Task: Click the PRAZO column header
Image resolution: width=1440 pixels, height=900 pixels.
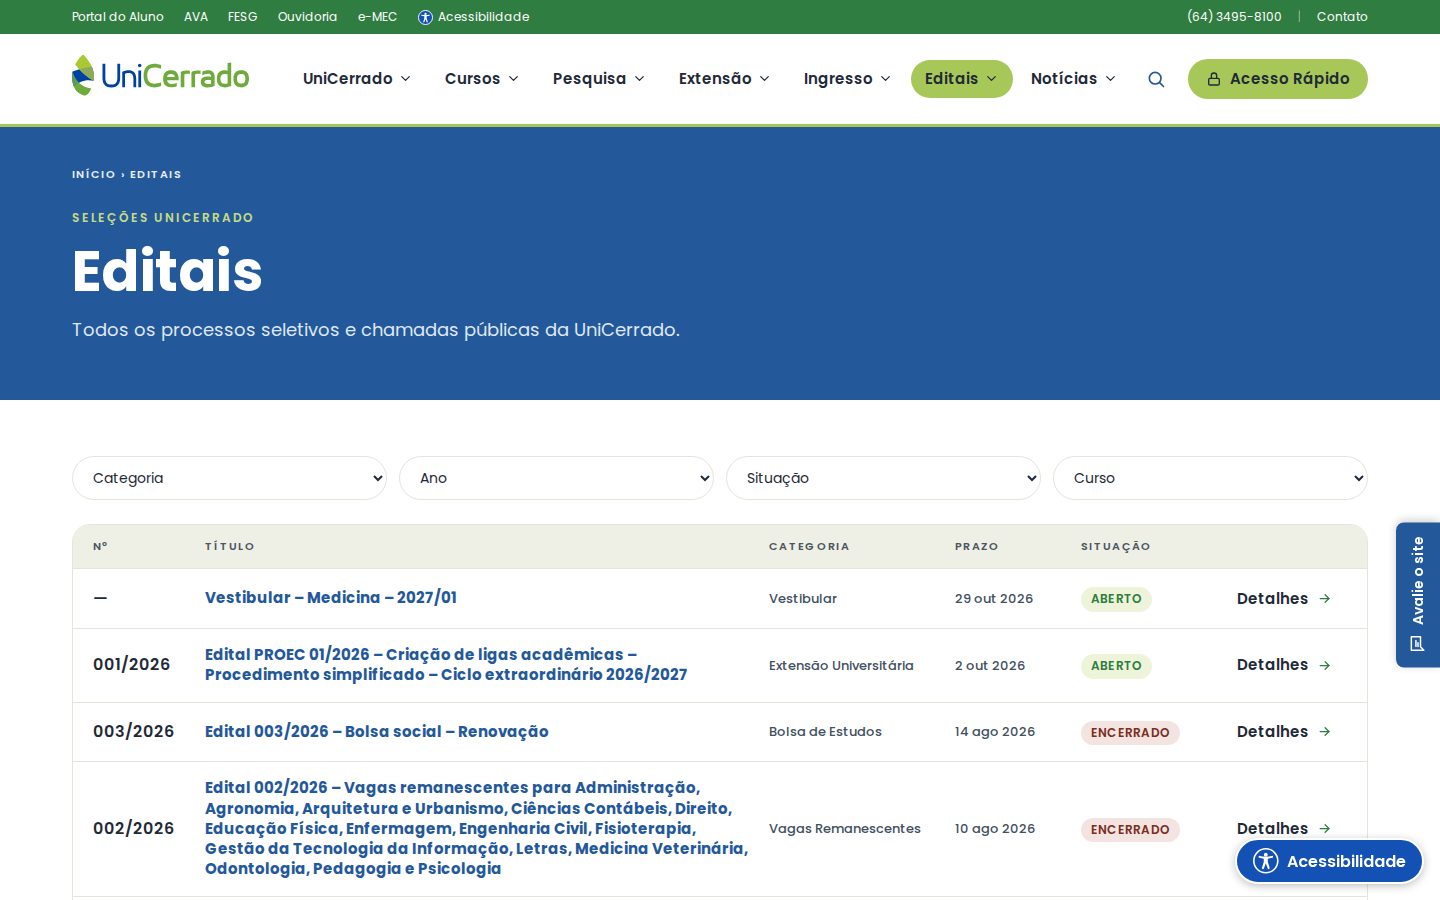Action: pos(977,547)
